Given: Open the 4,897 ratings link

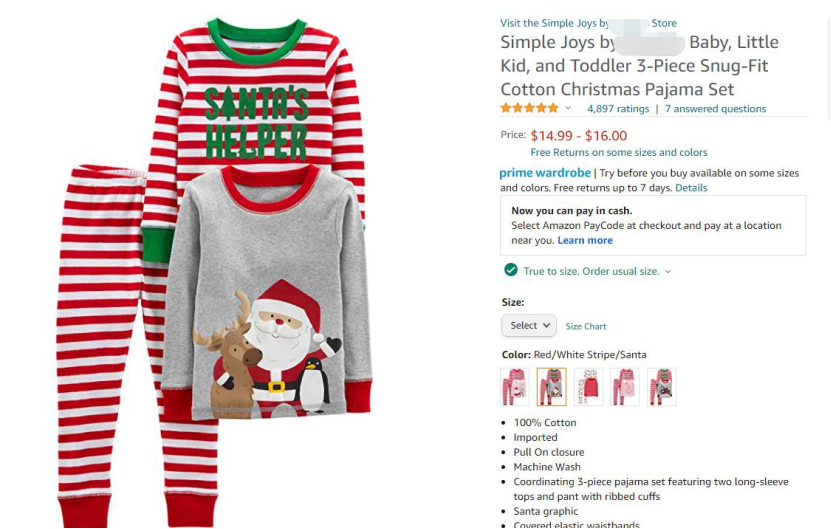Looking at the screenshot, I should 618,109.
